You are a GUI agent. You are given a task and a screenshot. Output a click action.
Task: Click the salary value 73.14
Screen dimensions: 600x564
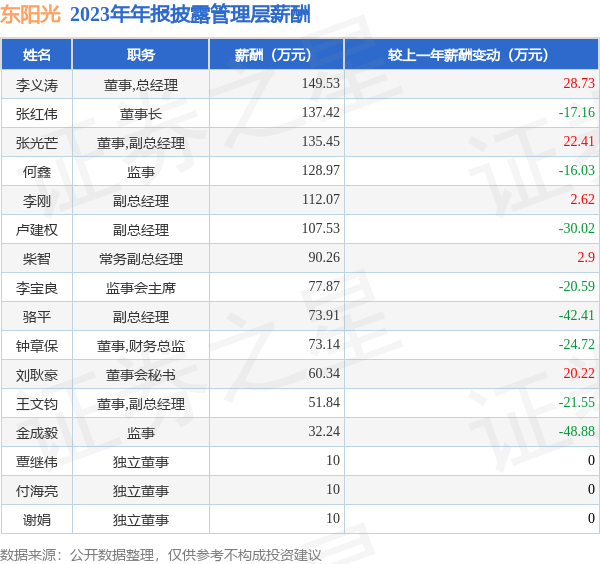point(324,344)
